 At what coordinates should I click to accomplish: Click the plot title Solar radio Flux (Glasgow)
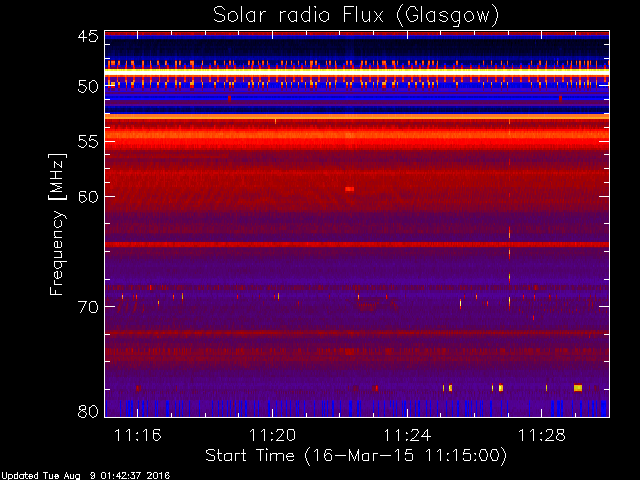(x=356, y=16)
